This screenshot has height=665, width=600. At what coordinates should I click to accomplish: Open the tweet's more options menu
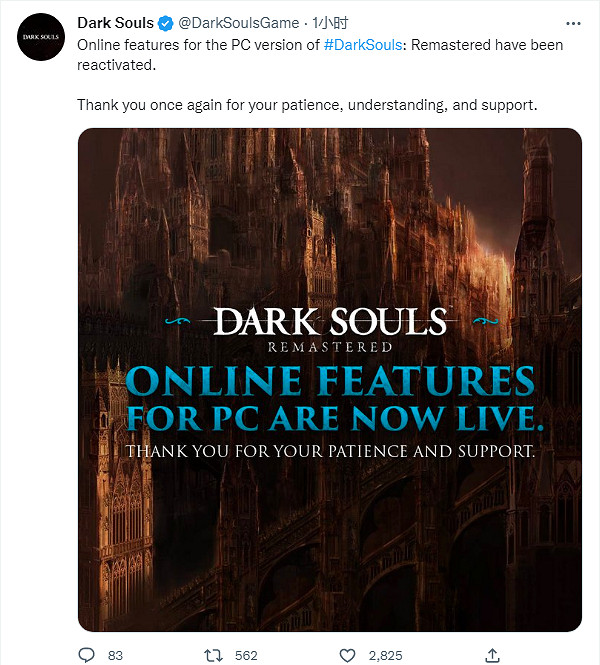(x=570, y=24)
